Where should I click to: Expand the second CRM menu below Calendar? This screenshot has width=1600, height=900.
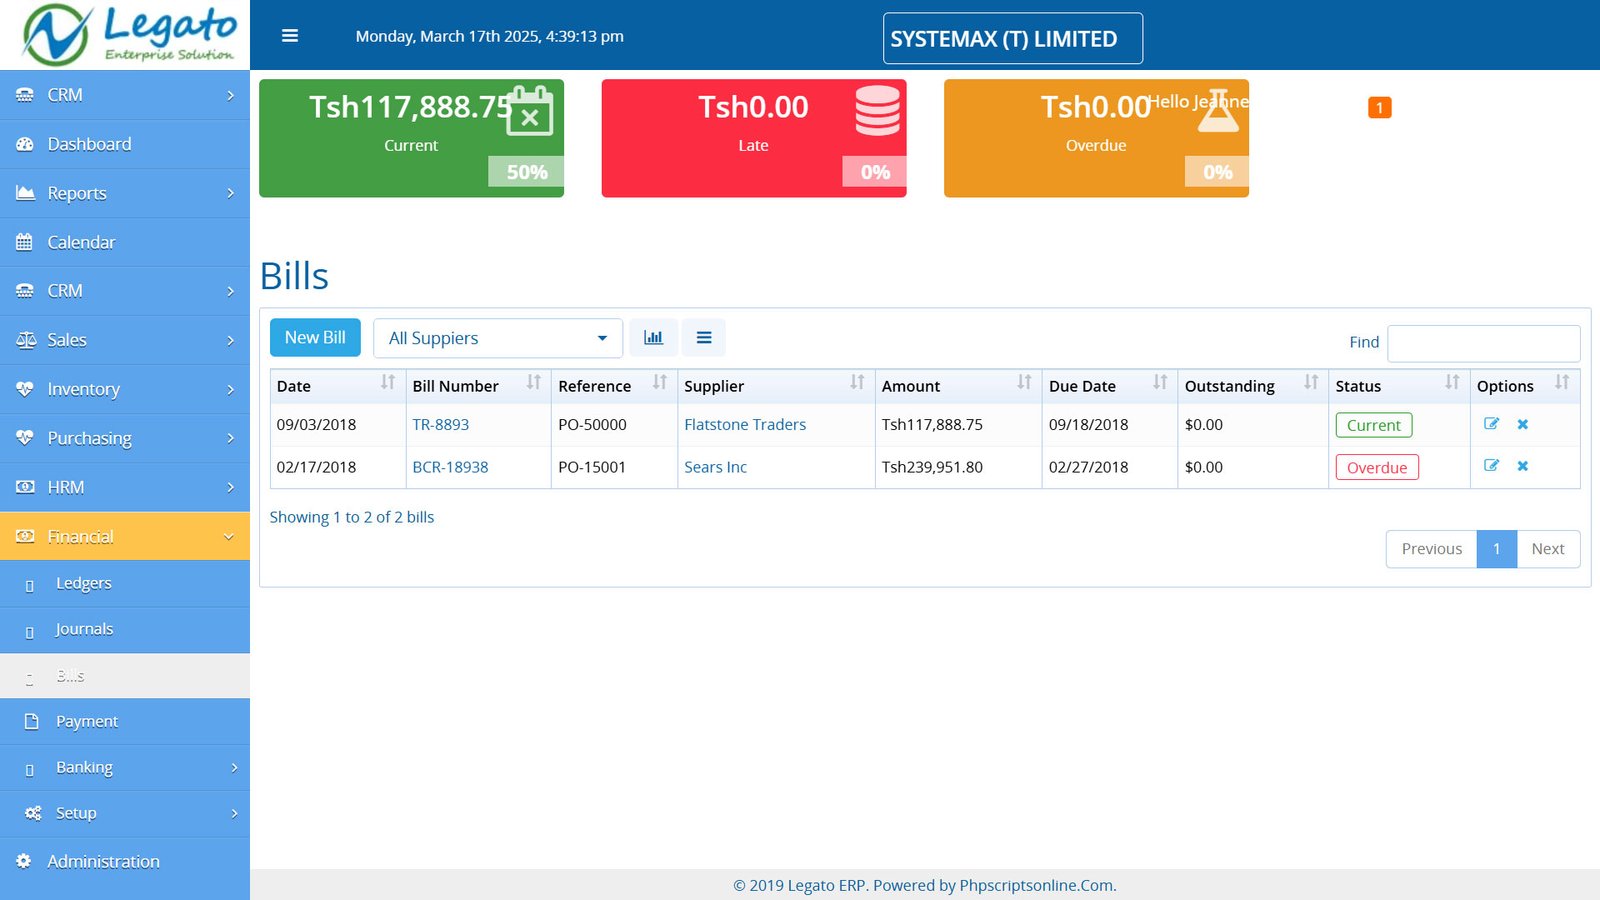point(125,291)
